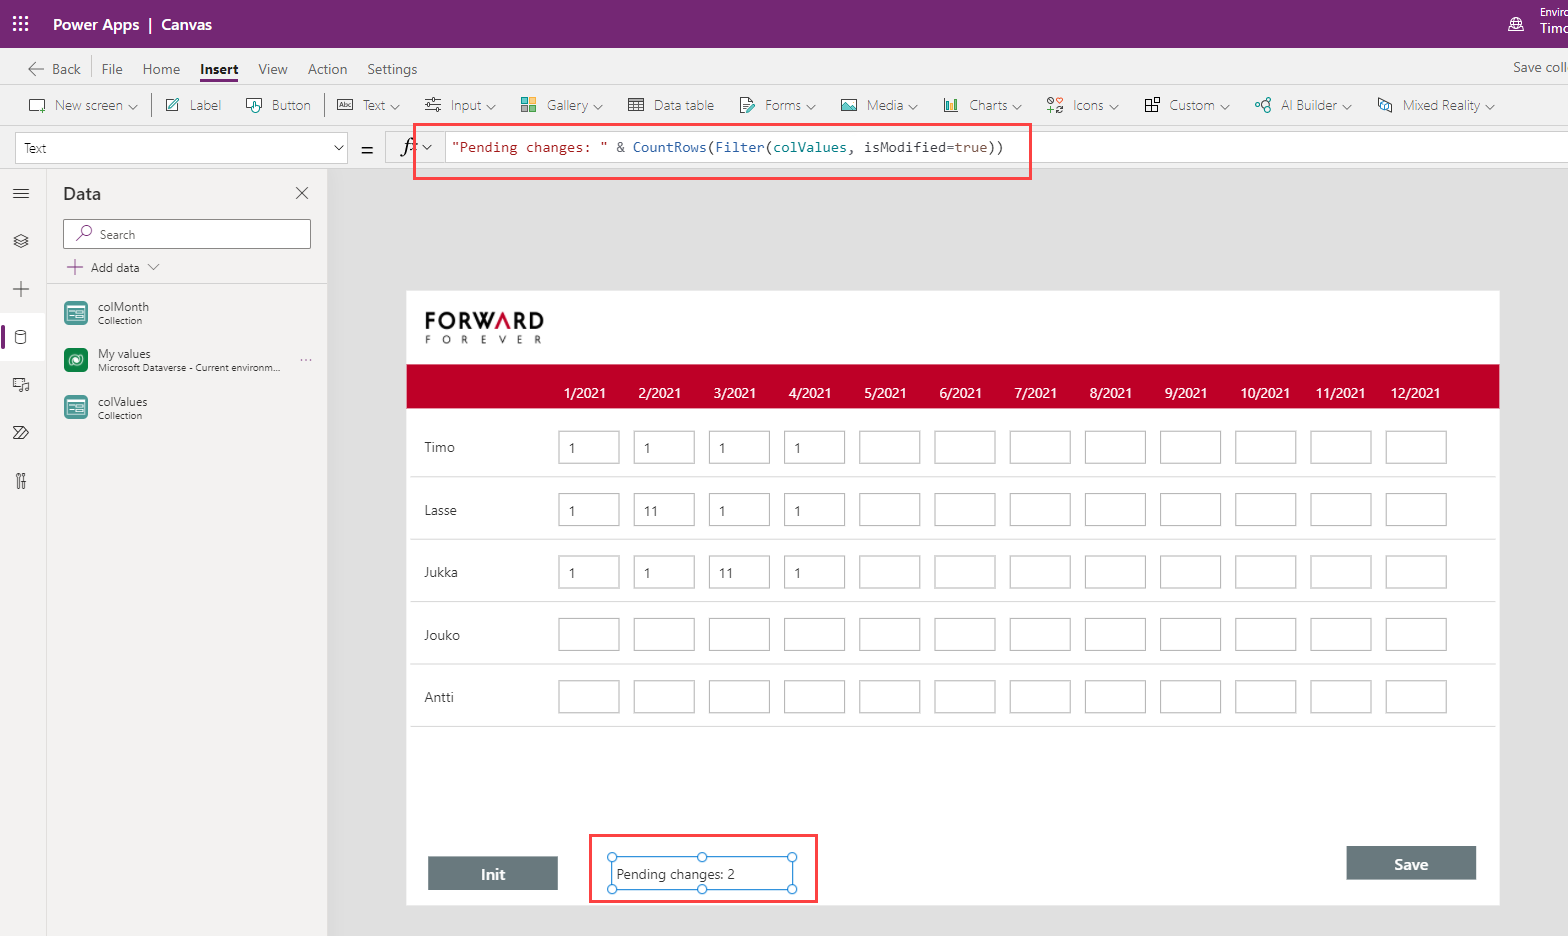Screen dimensions: 1568x936
Task: Click the Insert plus icon in sidebar
Action: click(21, 289)
